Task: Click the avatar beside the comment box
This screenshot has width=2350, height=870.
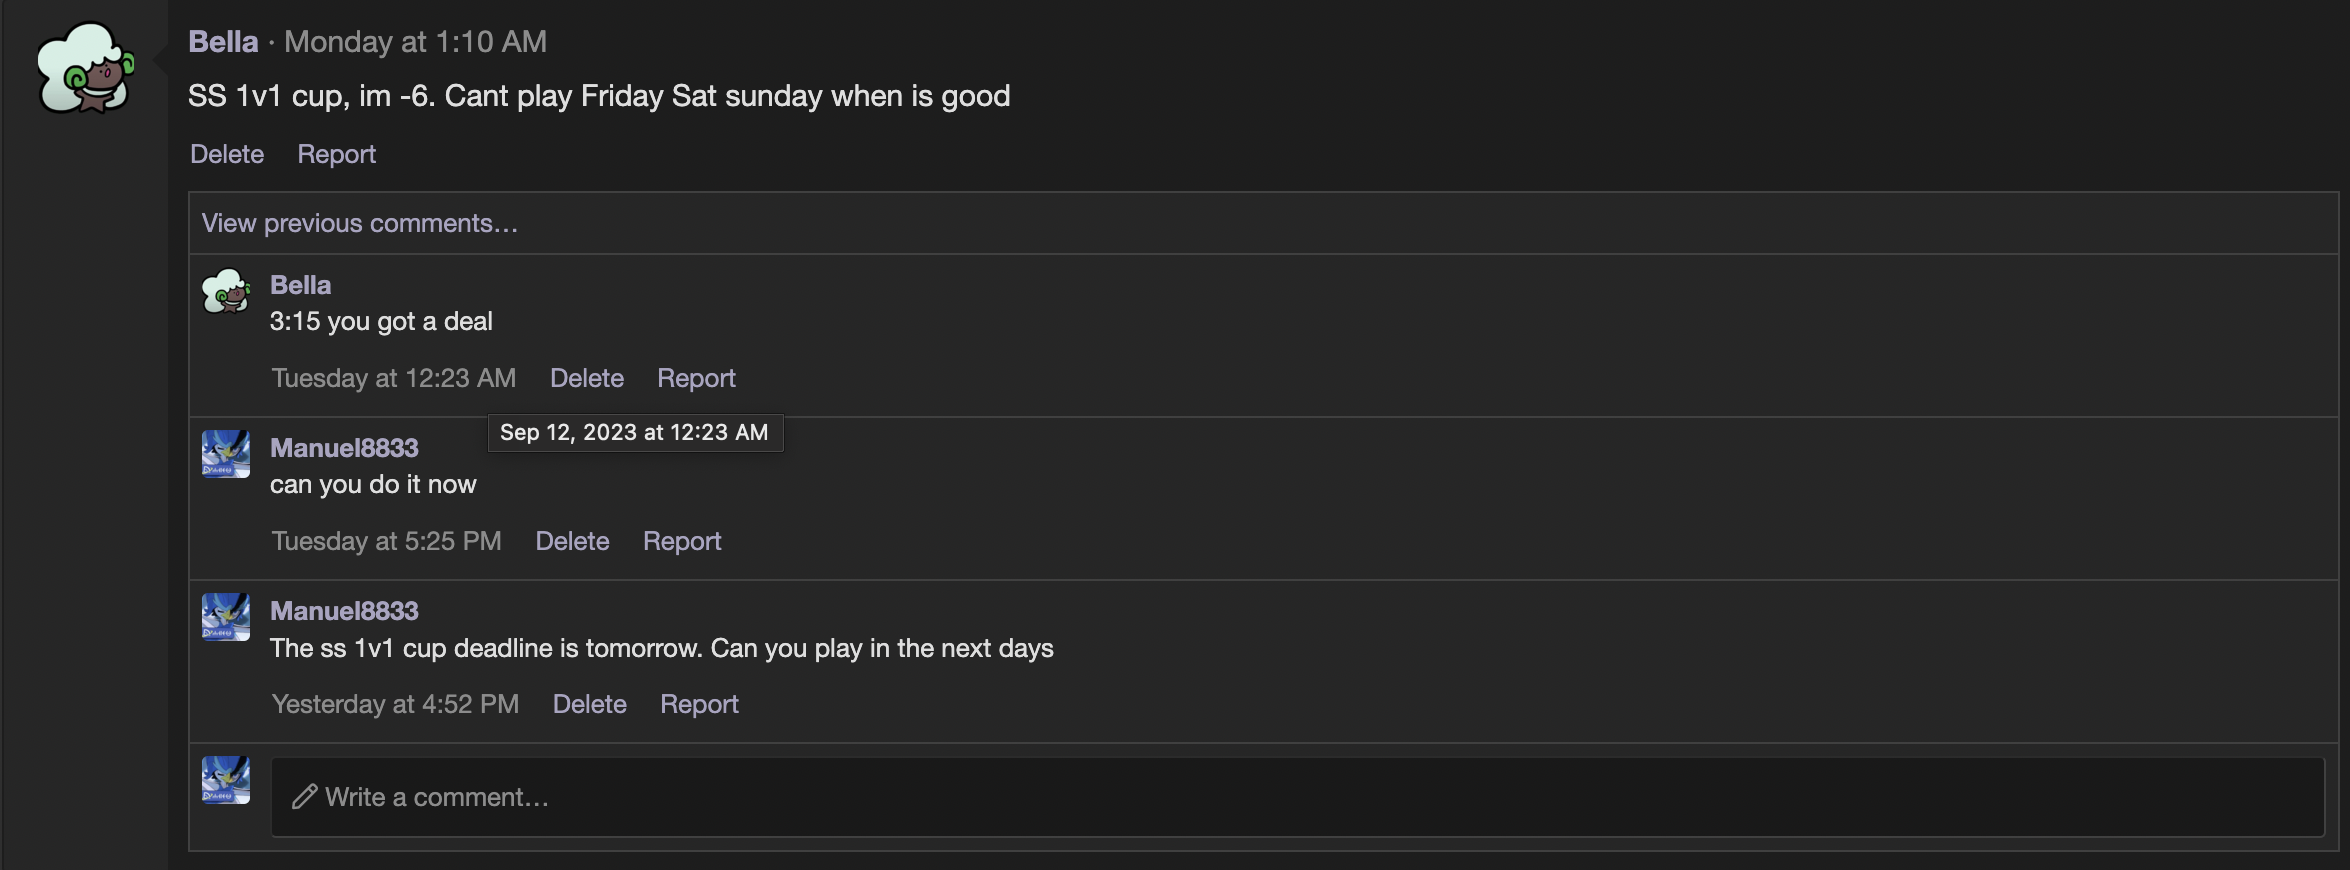Action: [x=226, y=780]
